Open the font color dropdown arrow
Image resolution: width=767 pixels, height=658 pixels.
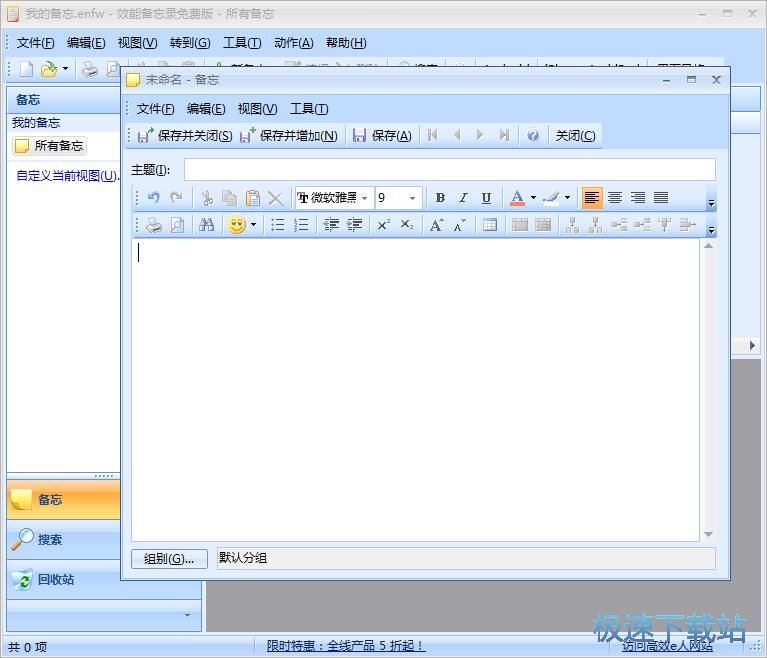[x=533, y=198]
